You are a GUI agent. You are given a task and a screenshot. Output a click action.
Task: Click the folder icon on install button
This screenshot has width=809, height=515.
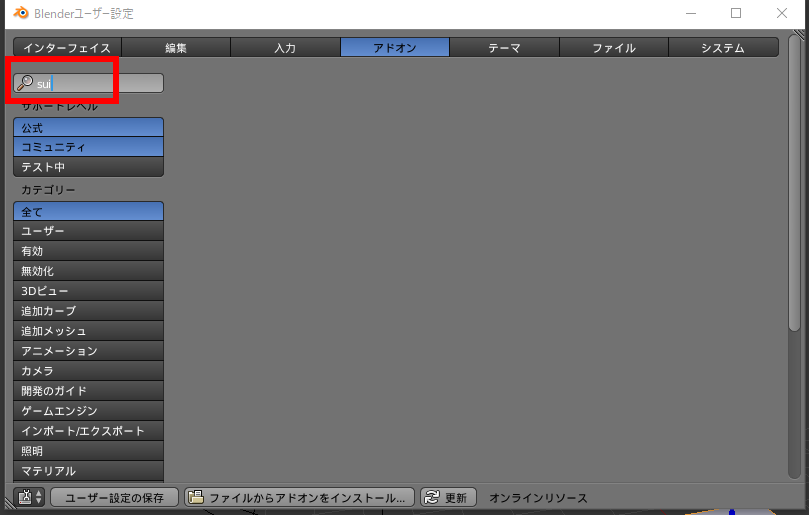pyautogui.click(x=196, y=497)
